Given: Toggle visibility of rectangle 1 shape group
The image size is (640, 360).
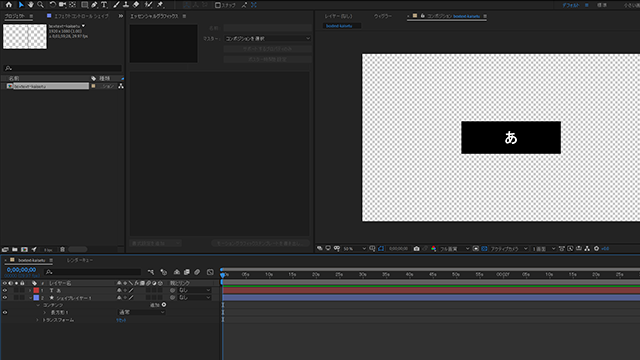Looking at the screenshot, I should click(5, 312).
